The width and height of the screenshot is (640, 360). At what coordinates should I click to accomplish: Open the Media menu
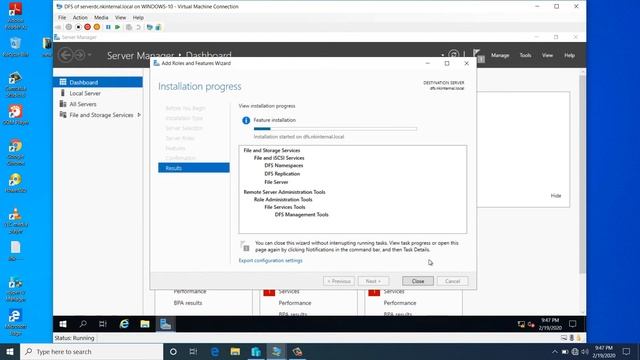pyautogui.click(x=101, y=18)
